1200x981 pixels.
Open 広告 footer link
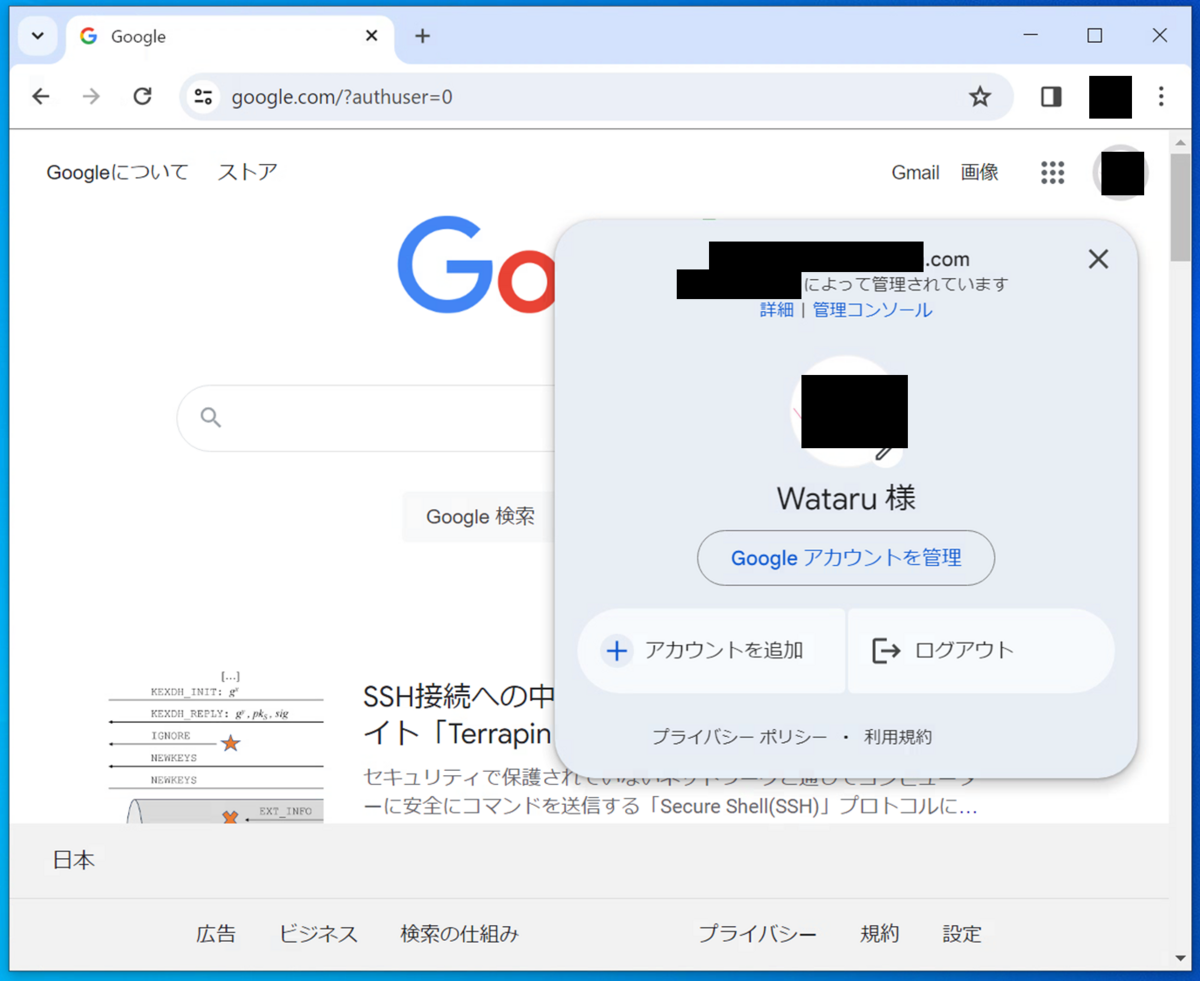pyautogui.click(x=216, y=934)
